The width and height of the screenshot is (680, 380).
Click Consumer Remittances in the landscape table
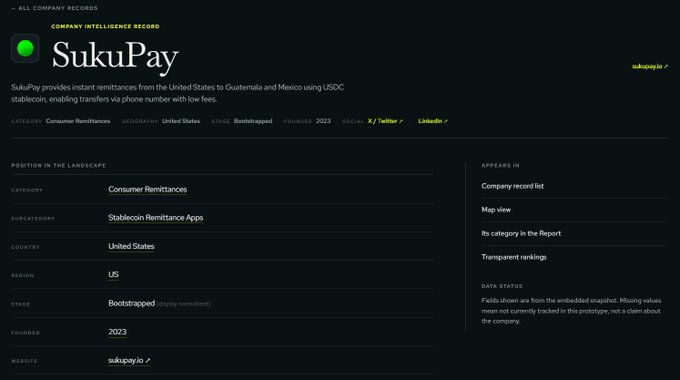pos(147,190)
